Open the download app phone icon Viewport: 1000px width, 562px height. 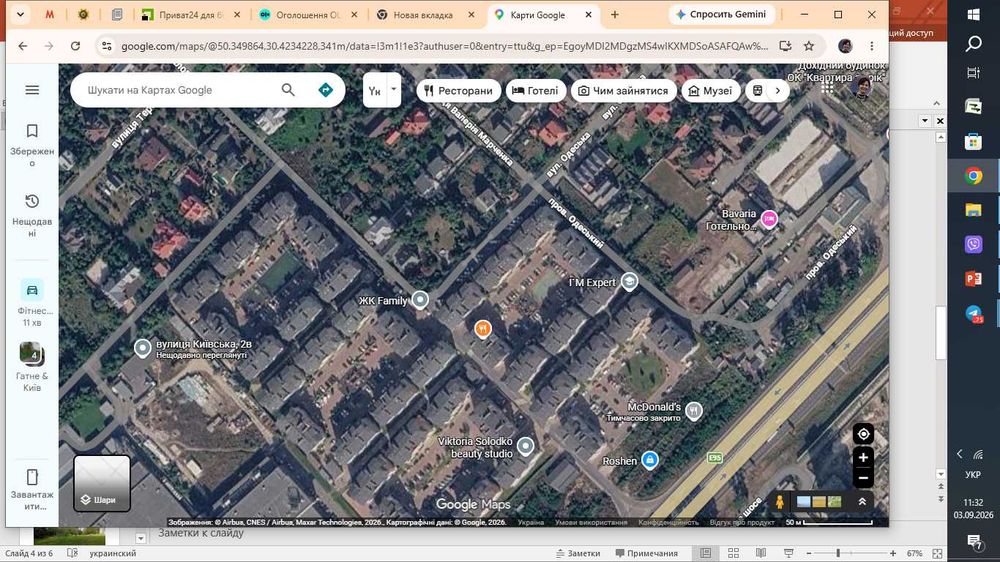click(32, 489)
